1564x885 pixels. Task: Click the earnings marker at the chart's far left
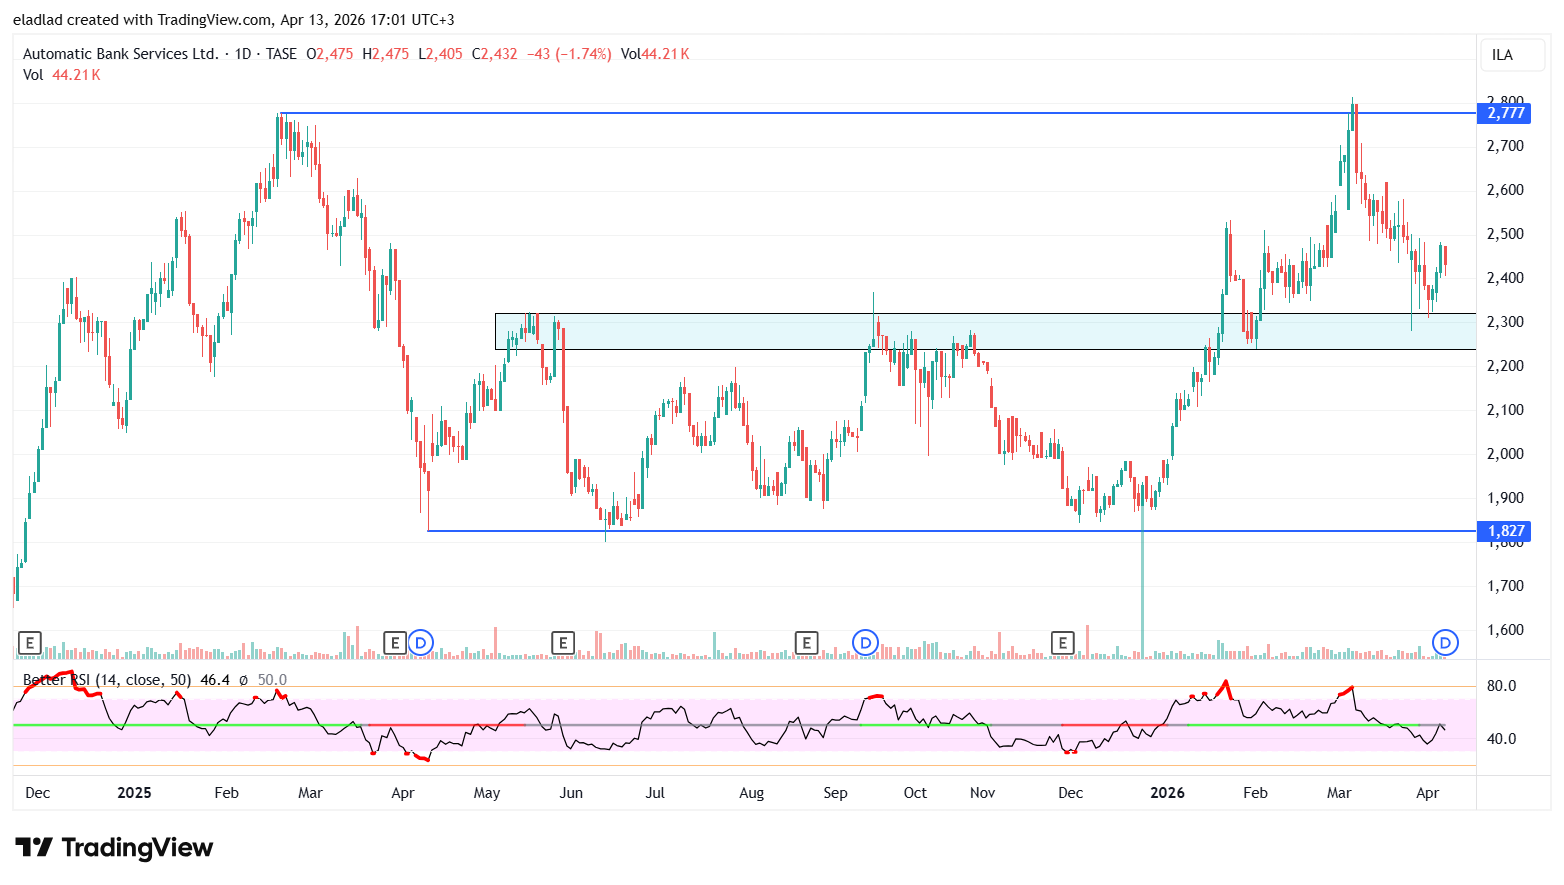click(30, 643)
